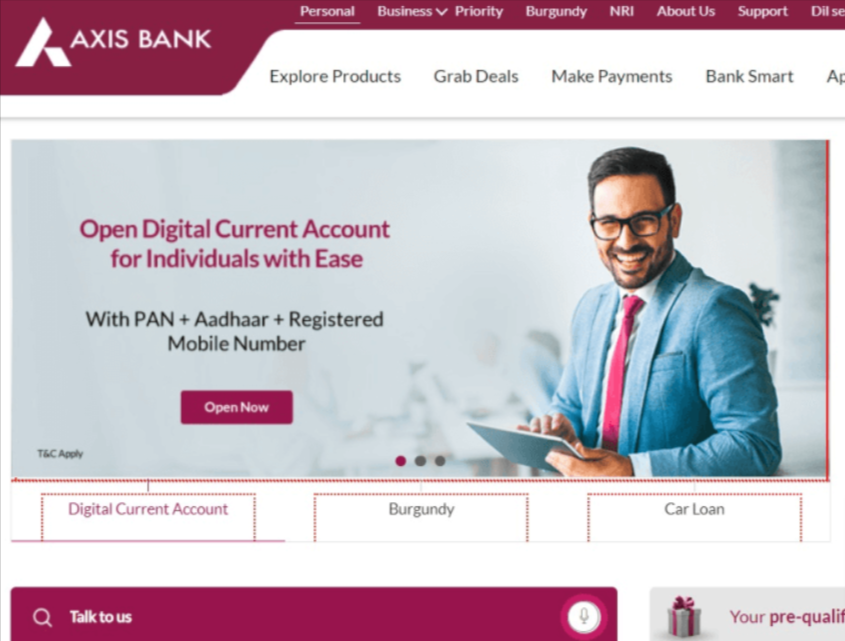Viewport: 845px width, 641px height.
Task: Select the first carousel dot
Action: (400, 461)
